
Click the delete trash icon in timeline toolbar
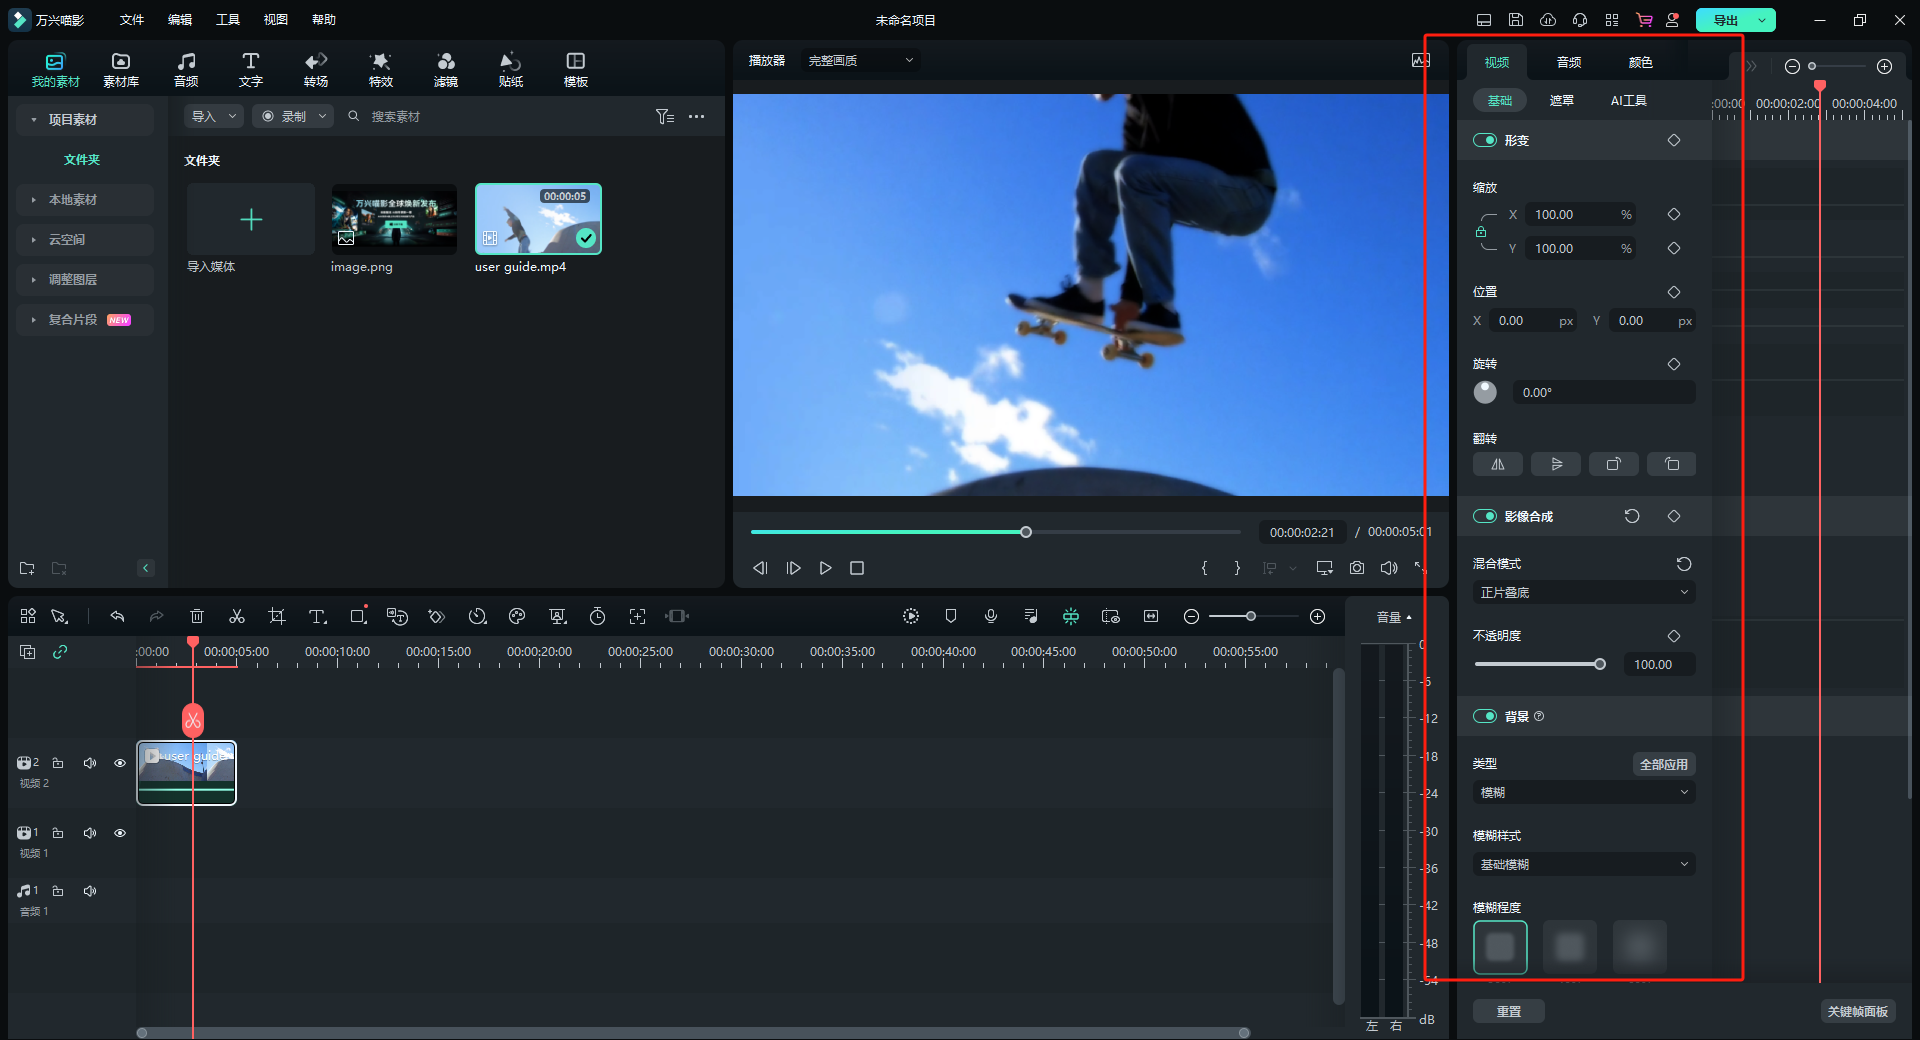197,616
